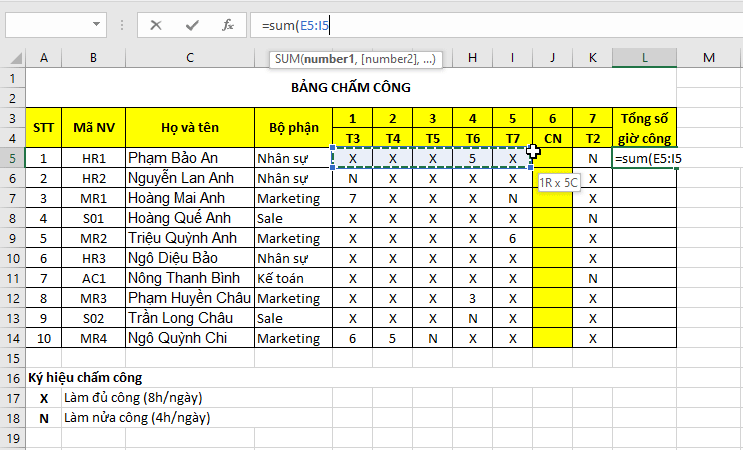Select column M header

click(709, 58)
